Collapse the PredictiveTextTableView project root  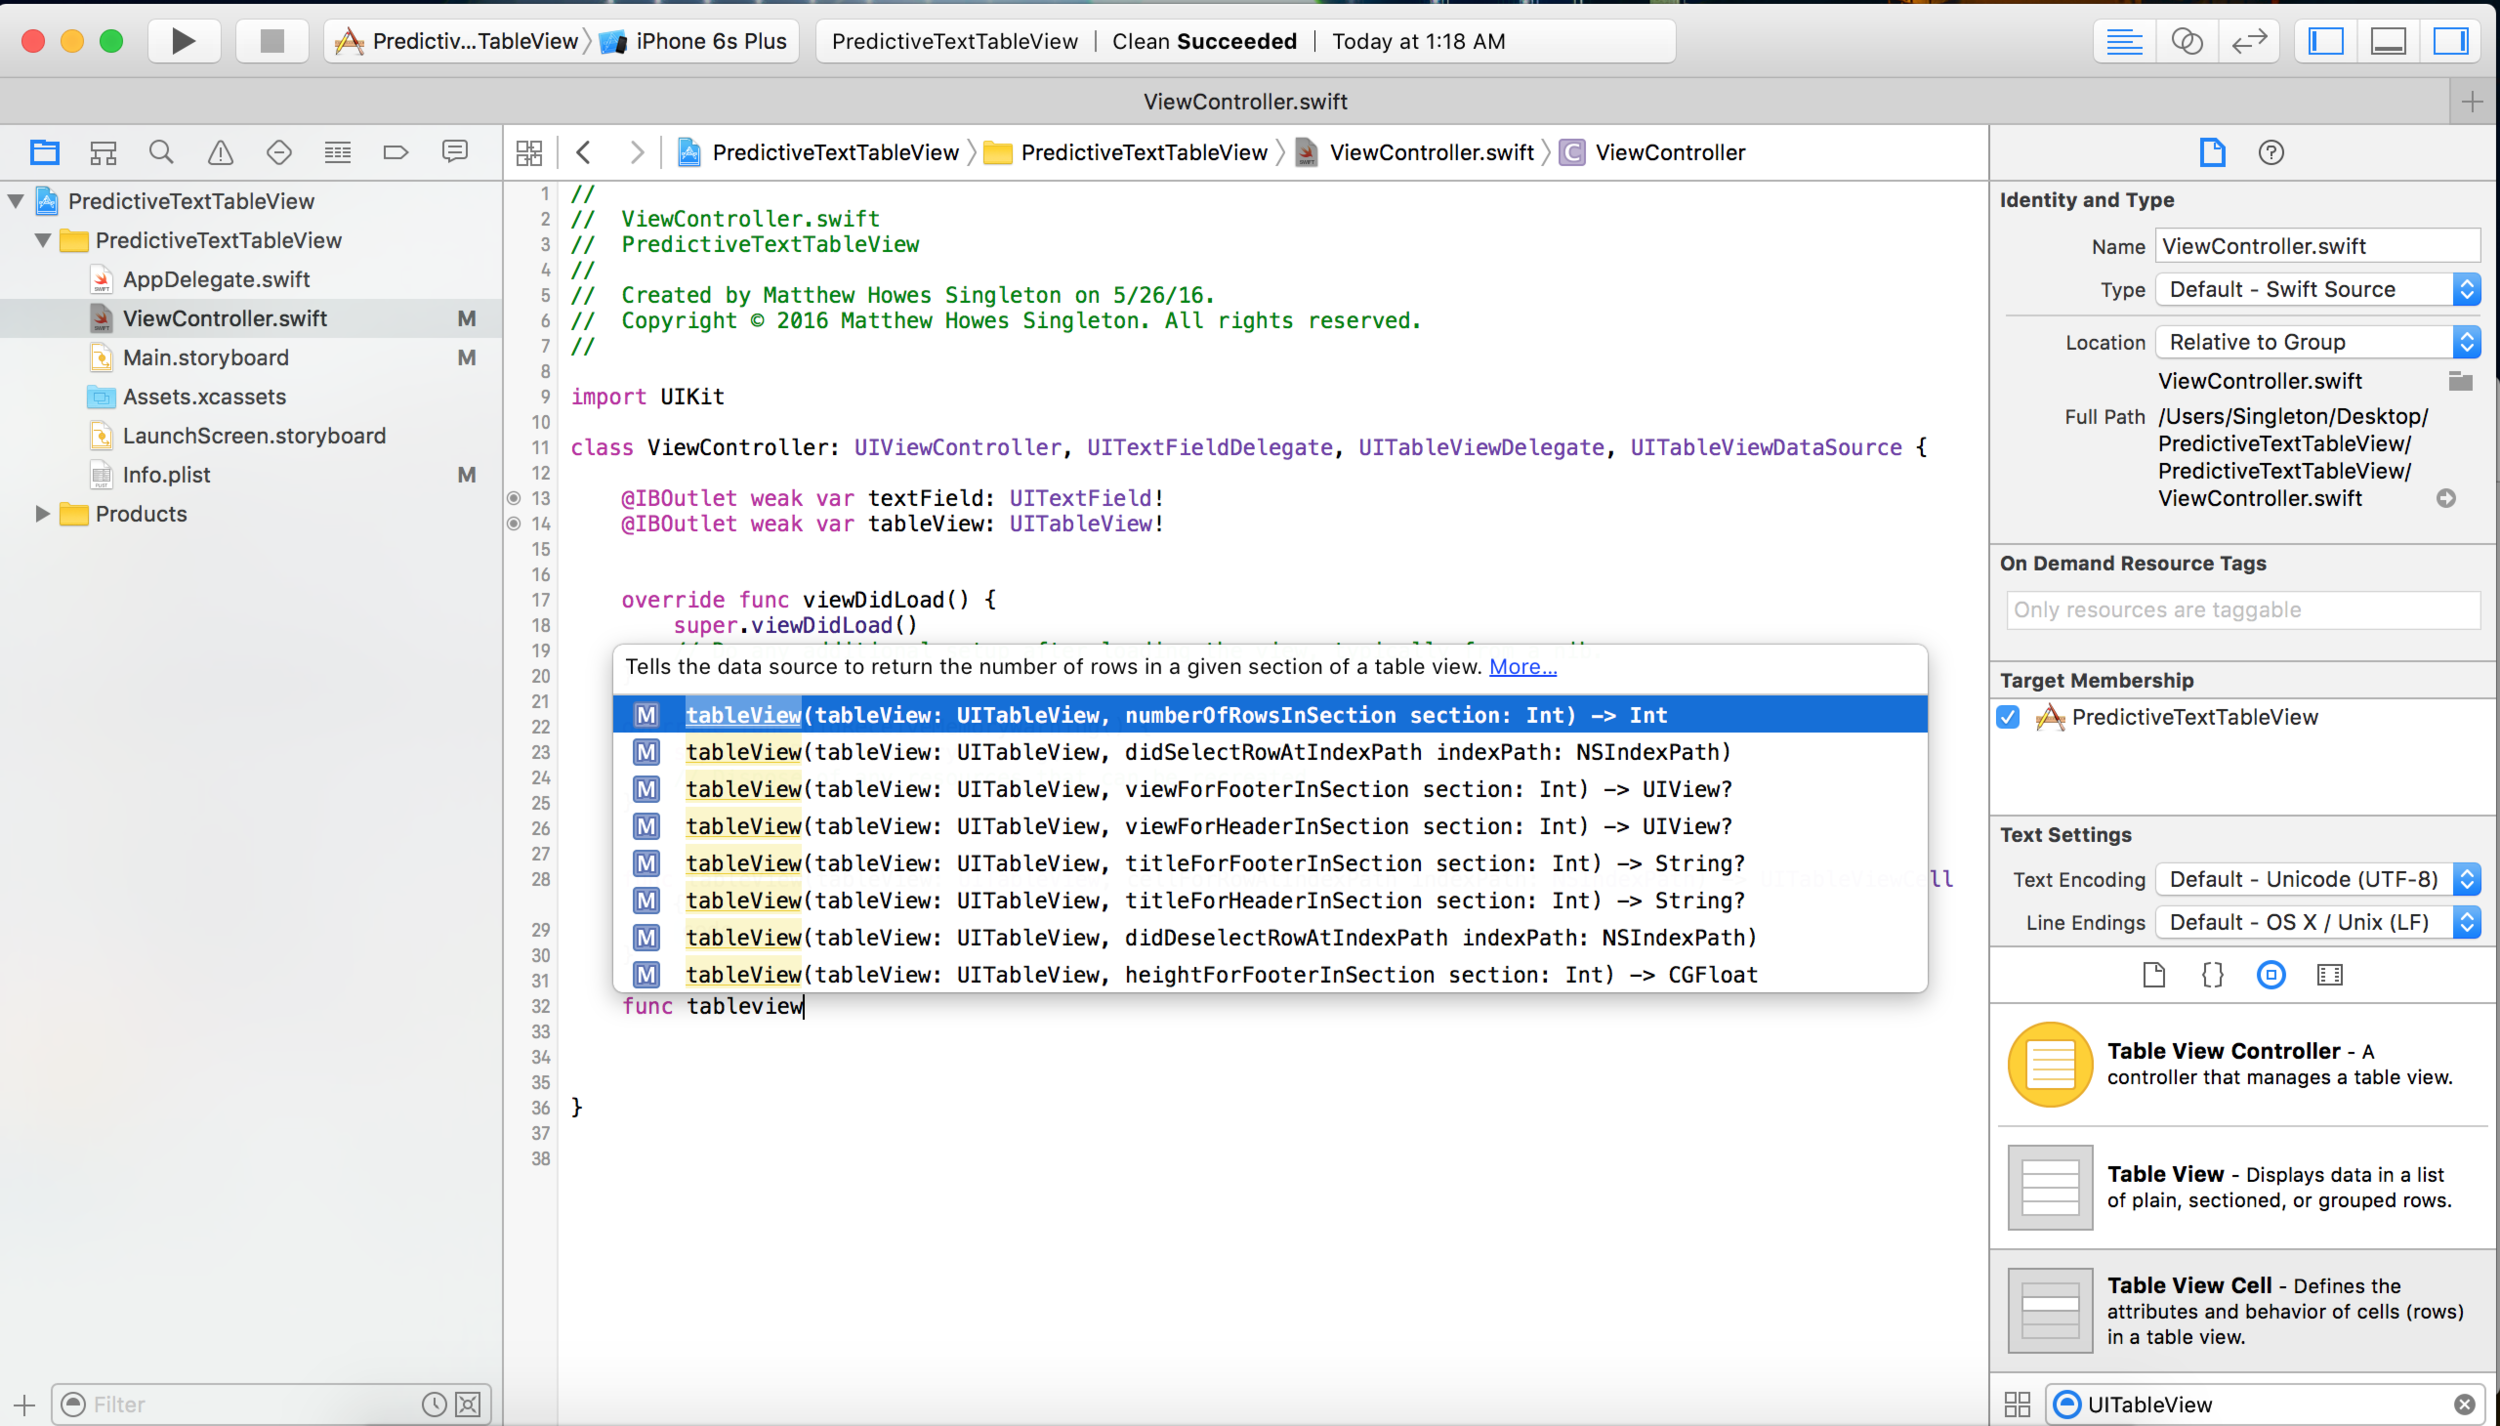click(x=16, y=201)
